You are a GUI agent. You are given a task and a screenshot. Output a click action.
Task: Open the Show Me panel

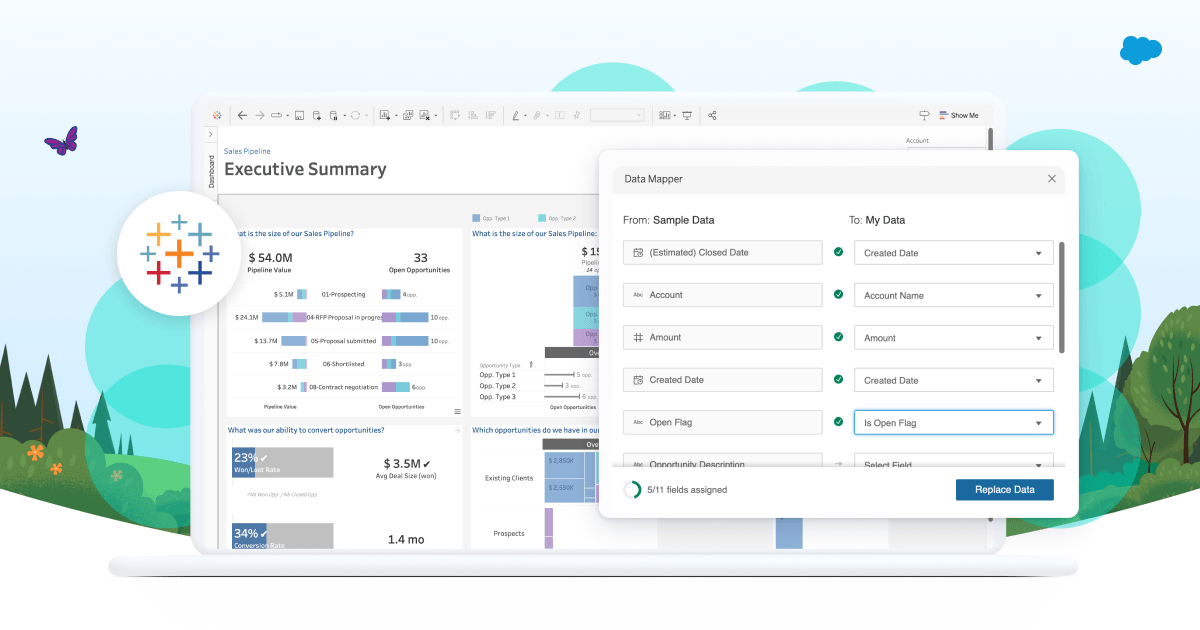pos(958,116)
